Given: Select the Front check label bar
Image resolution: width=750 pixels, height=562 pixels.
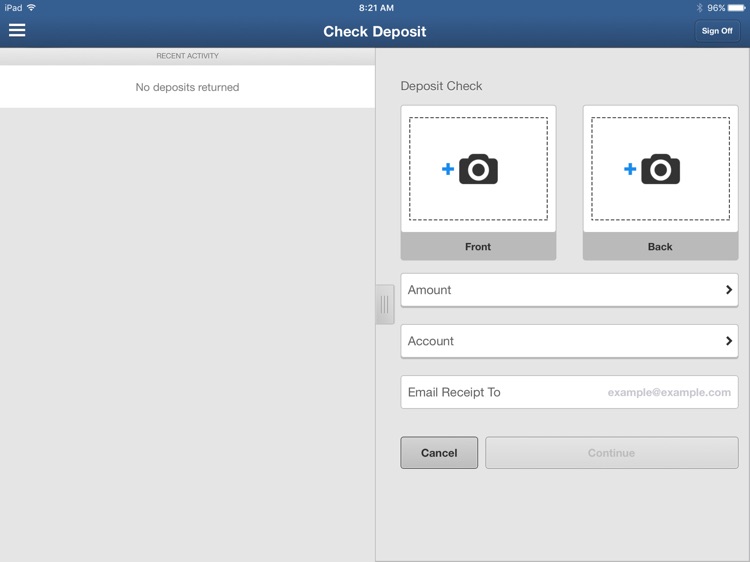Looking at the screenshot, I should click(x=478, y=246).
